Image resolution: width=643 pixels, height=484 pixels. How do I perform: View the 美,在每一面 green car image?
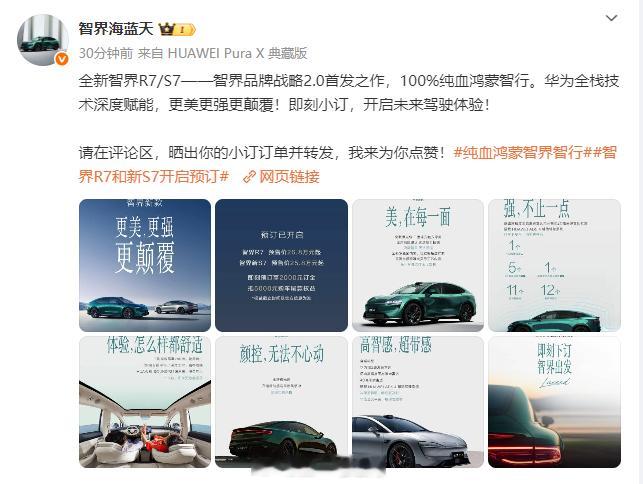(x=418, y=265)
